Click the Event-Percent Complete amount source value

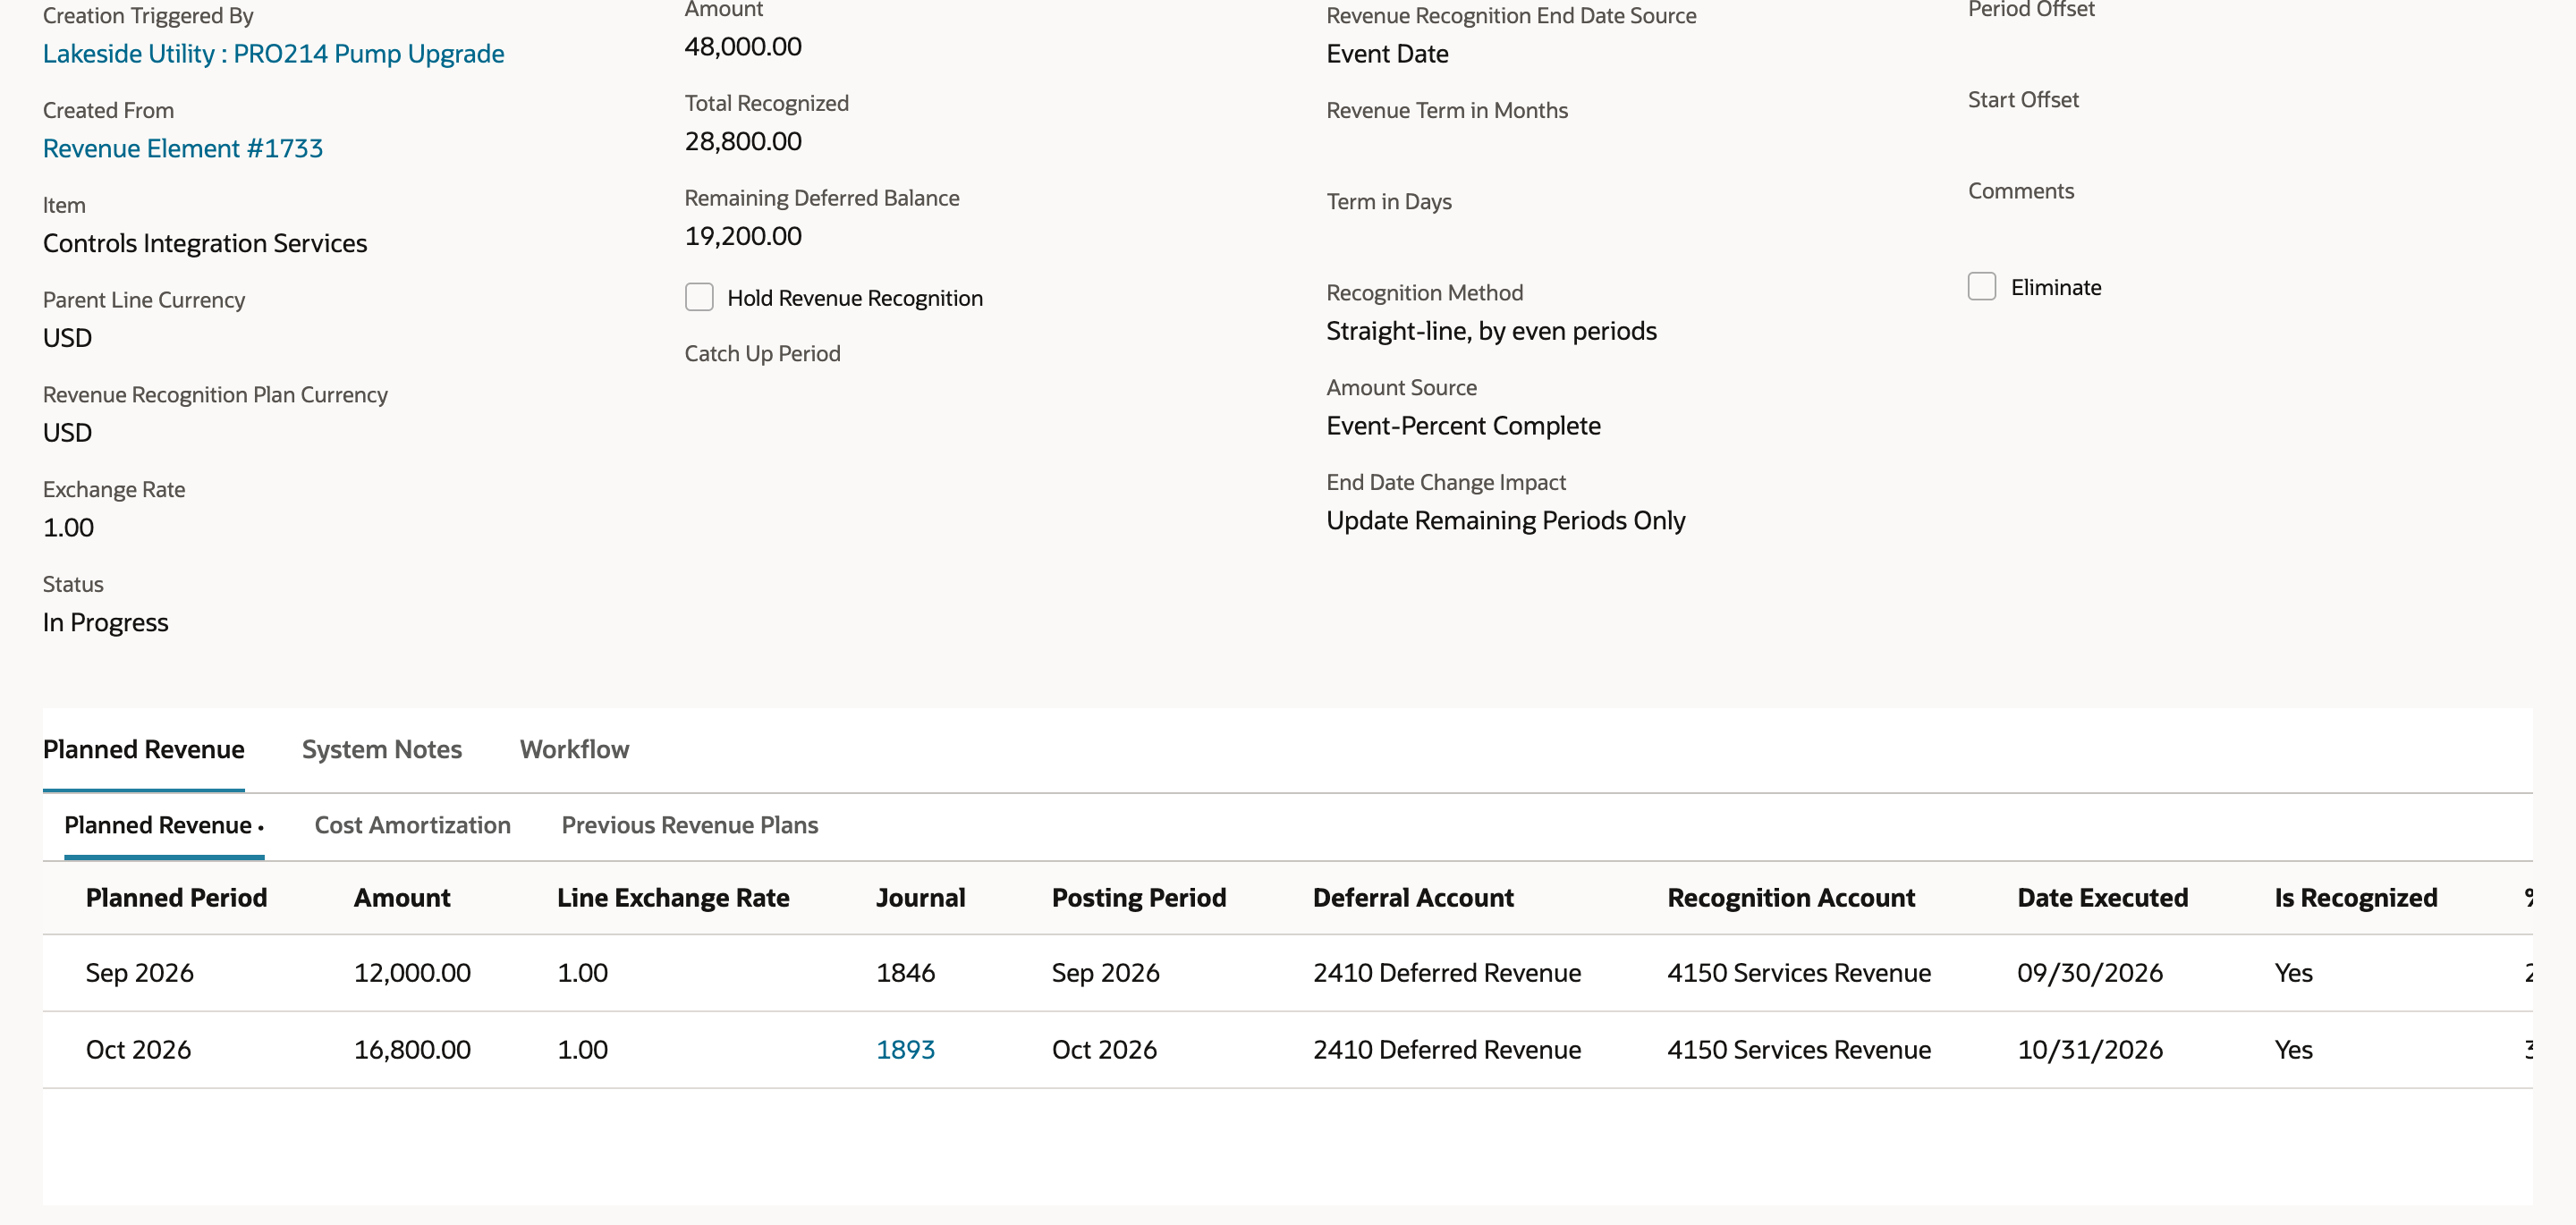pyautogui.click(x=1463, y=426)
